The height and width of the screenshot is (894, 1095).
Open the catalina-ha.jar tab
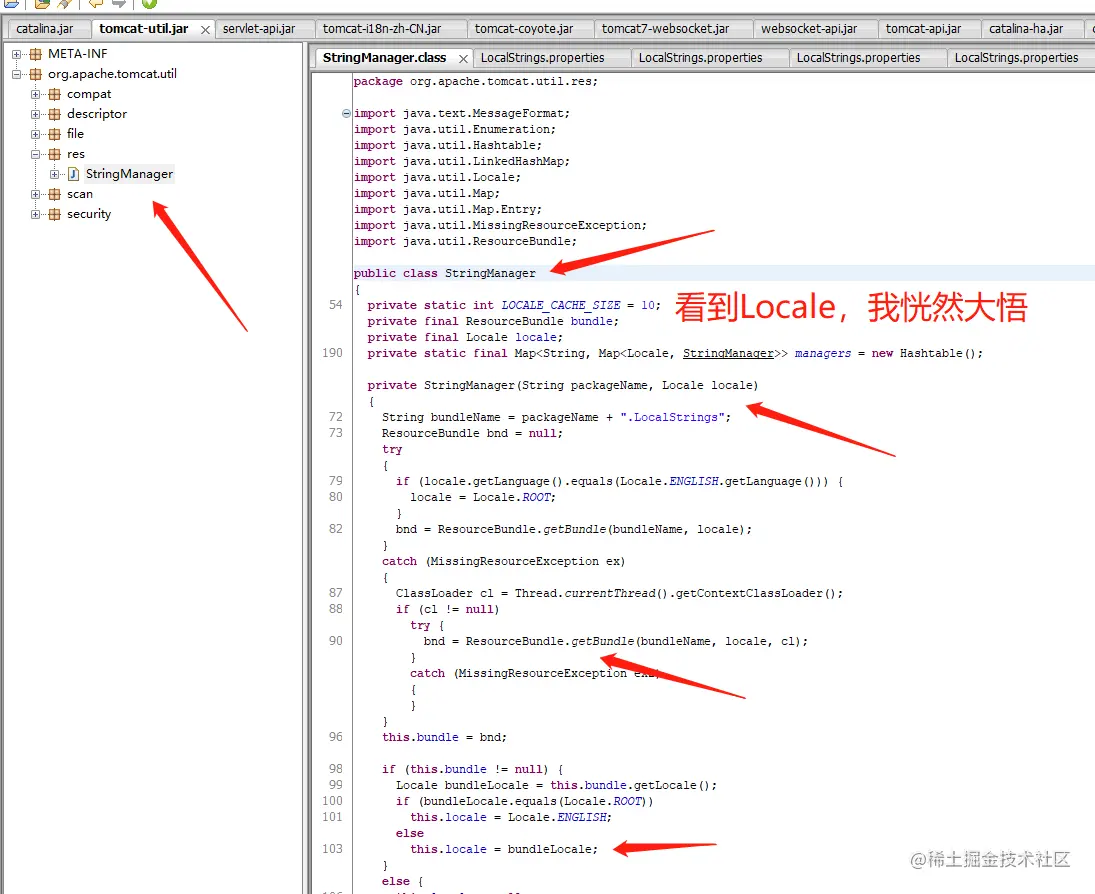pyautogui.click(x=1026, y=29)
